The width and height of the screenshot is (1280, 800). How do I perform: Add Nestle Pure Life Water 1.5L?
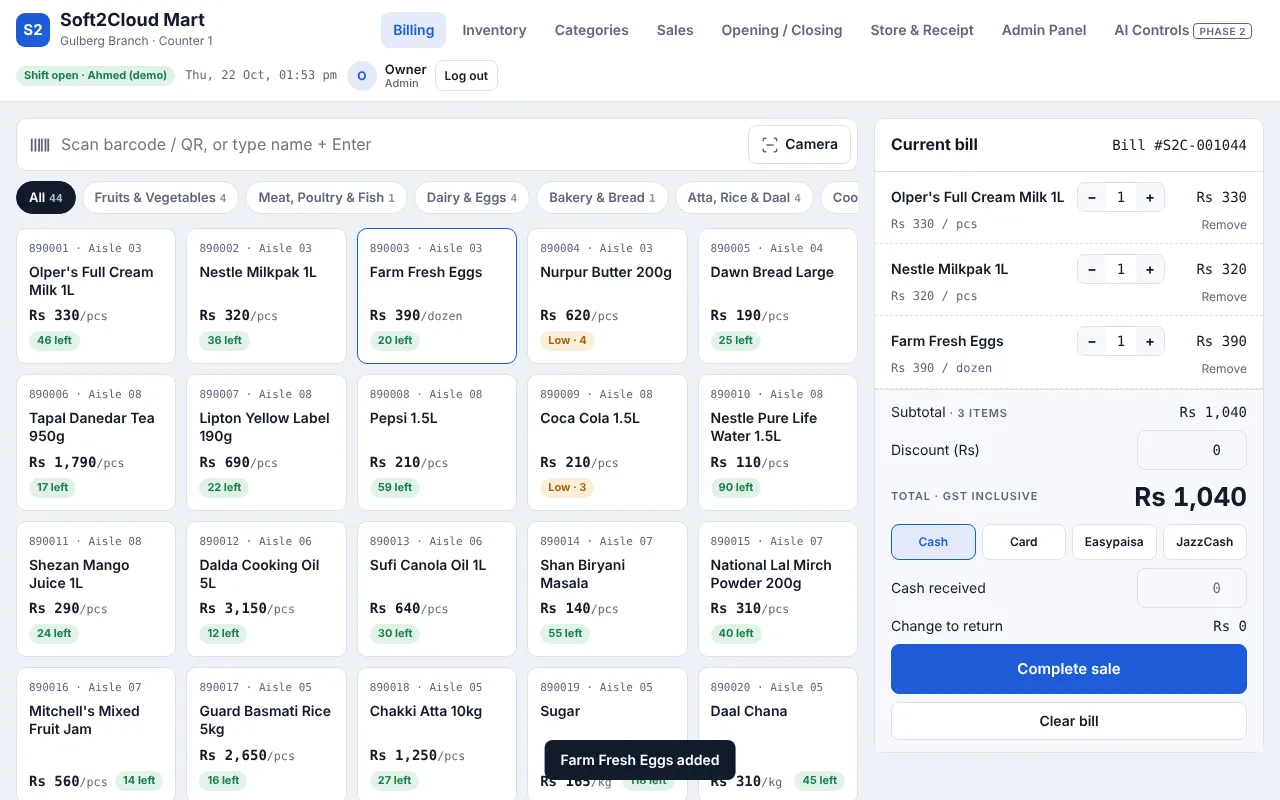(x=778, y=443)
